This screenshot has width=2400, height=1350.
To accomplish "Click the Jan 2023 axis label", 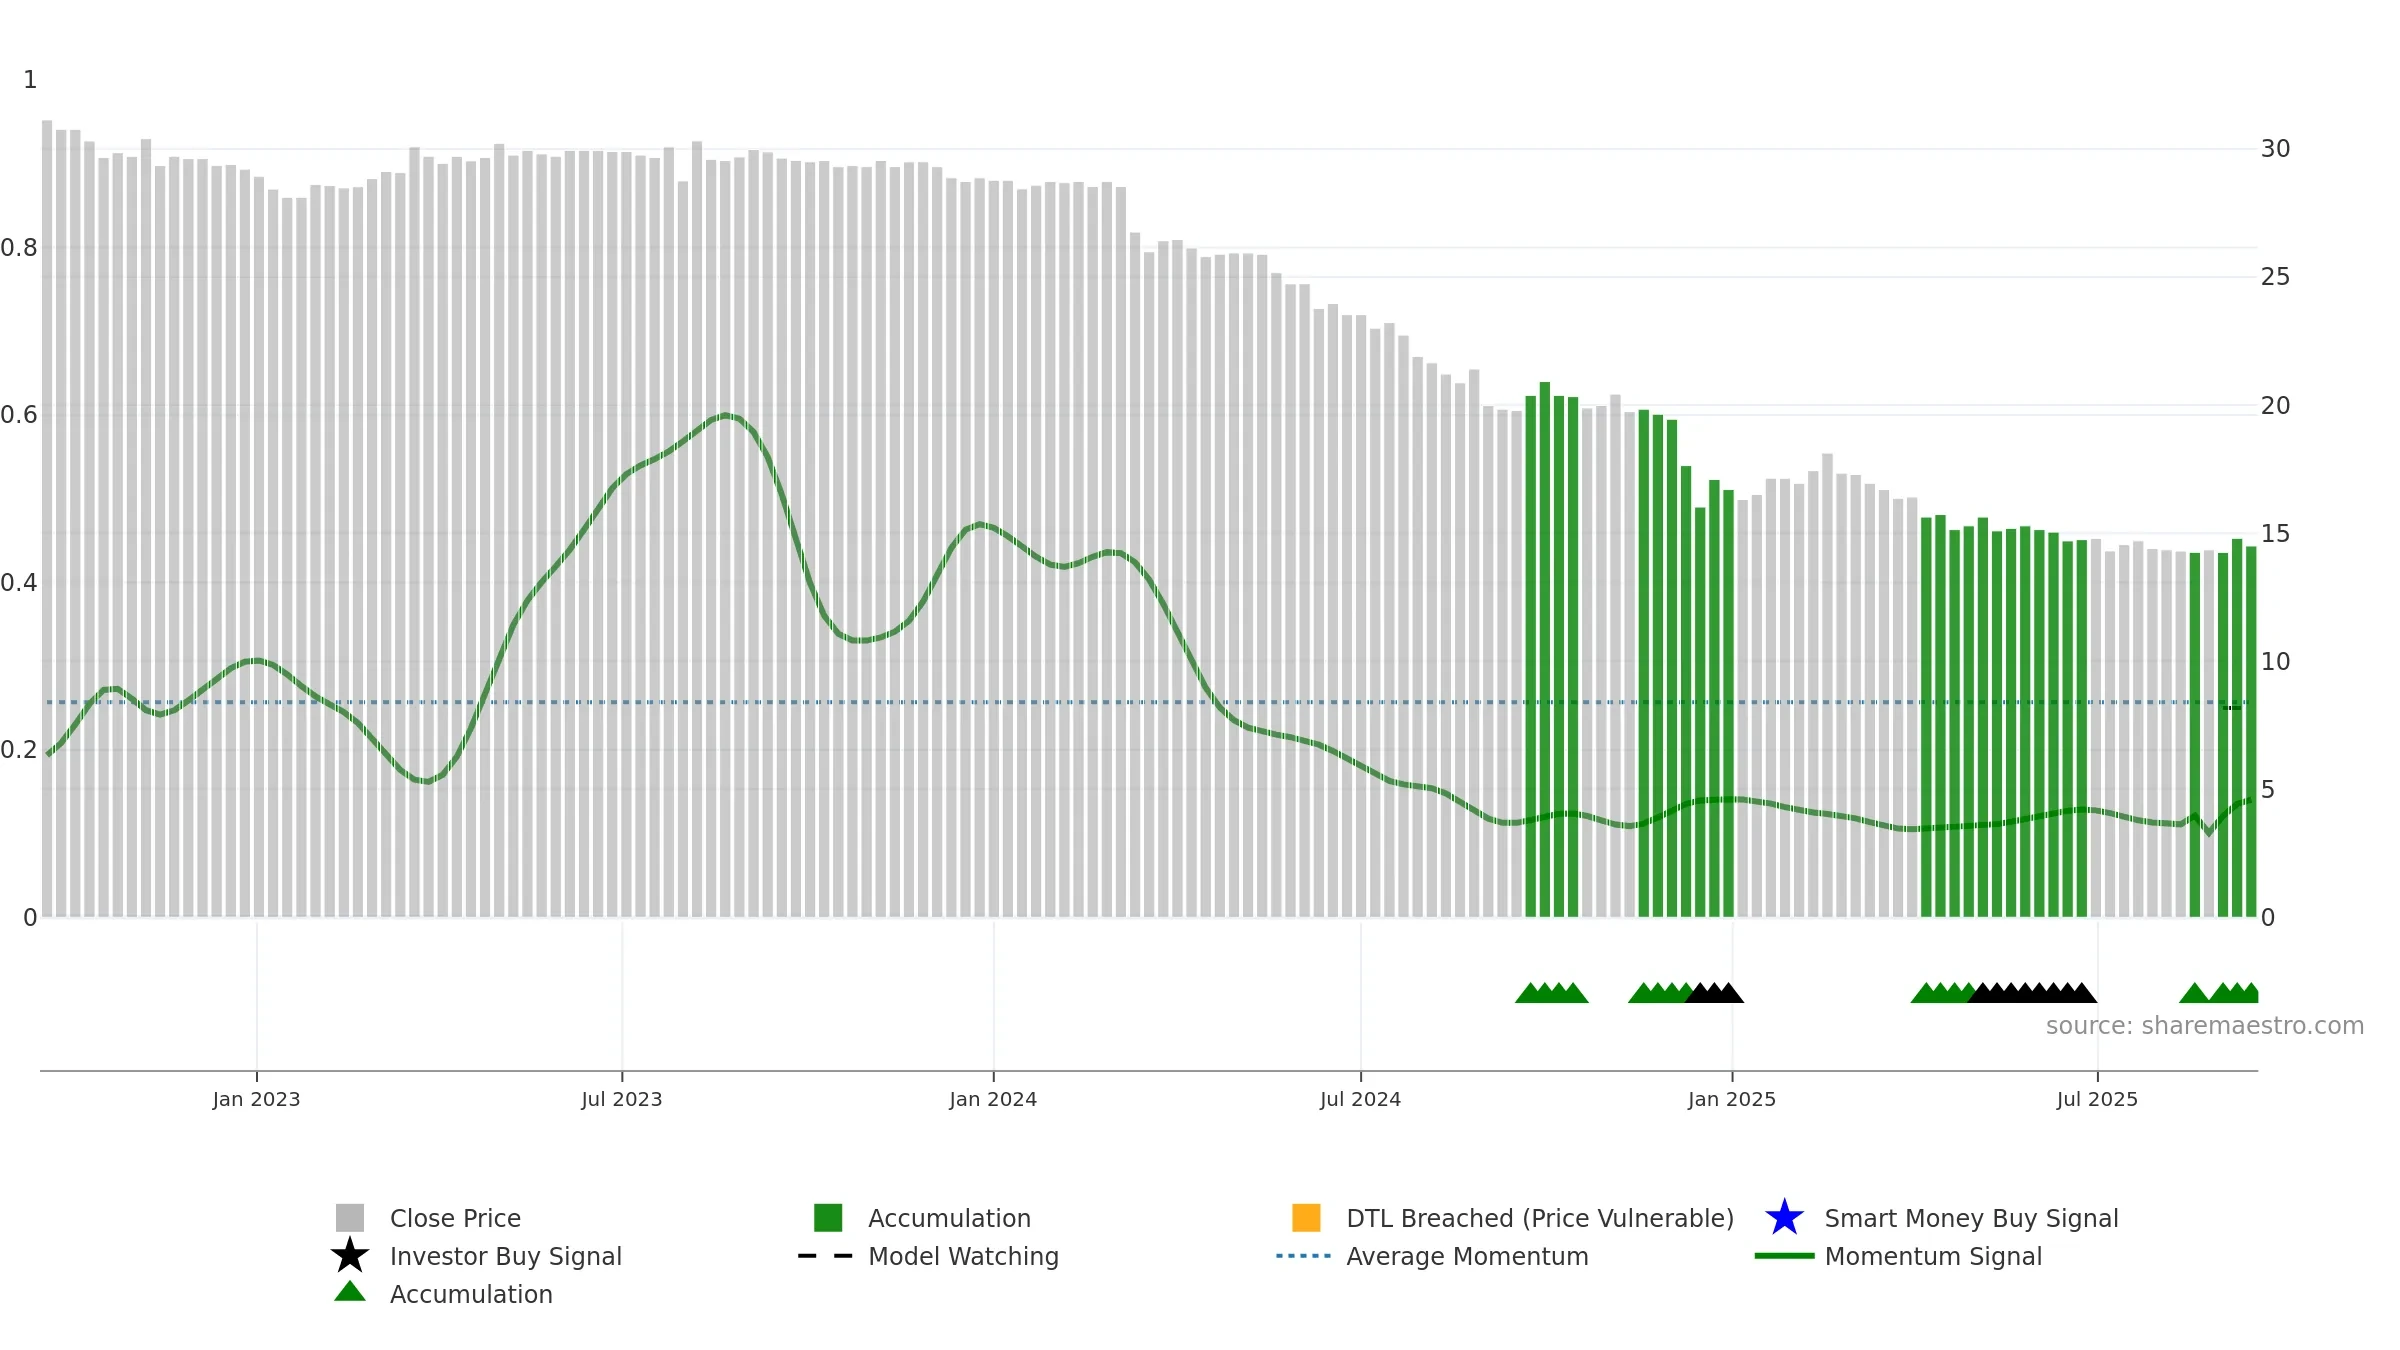I will coord(256,1099).
